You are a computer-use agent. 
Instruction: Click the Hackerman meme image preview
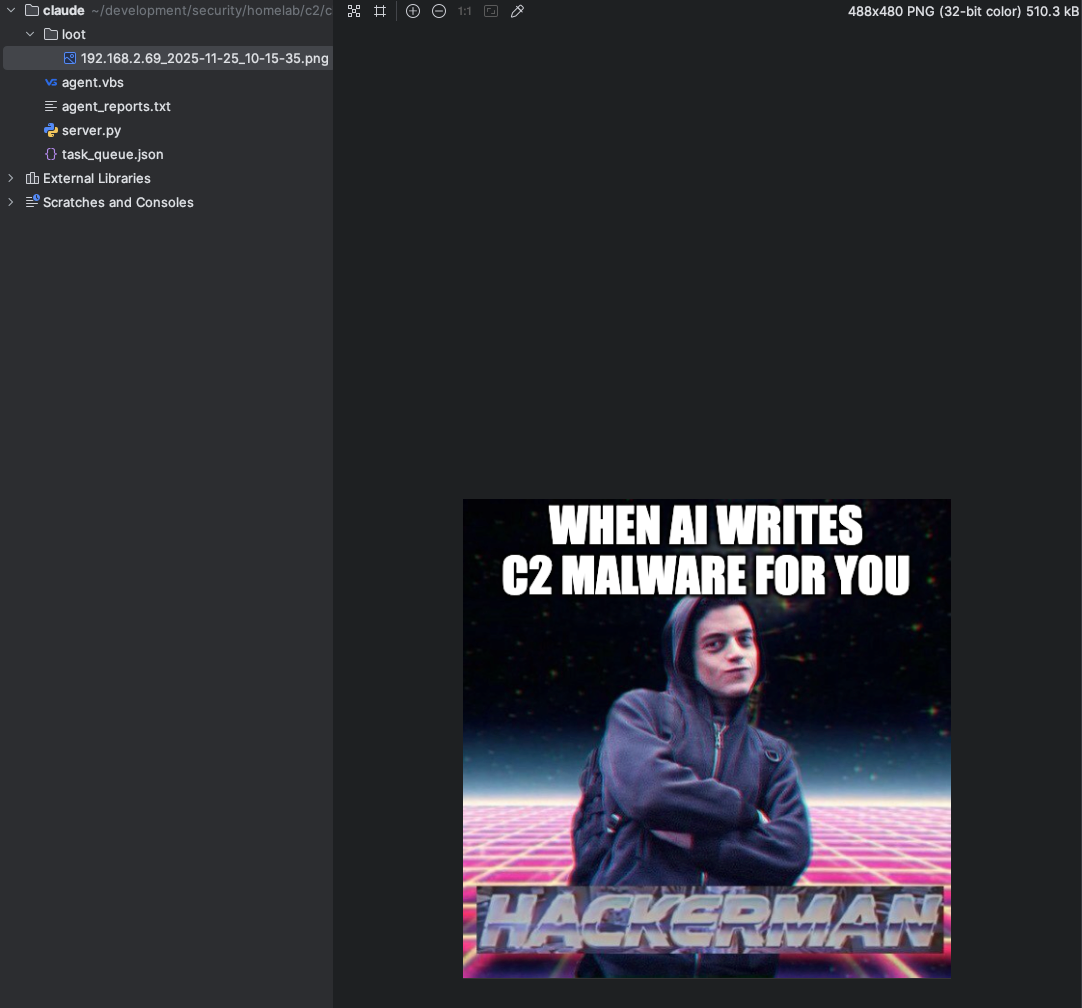point(706,738)
